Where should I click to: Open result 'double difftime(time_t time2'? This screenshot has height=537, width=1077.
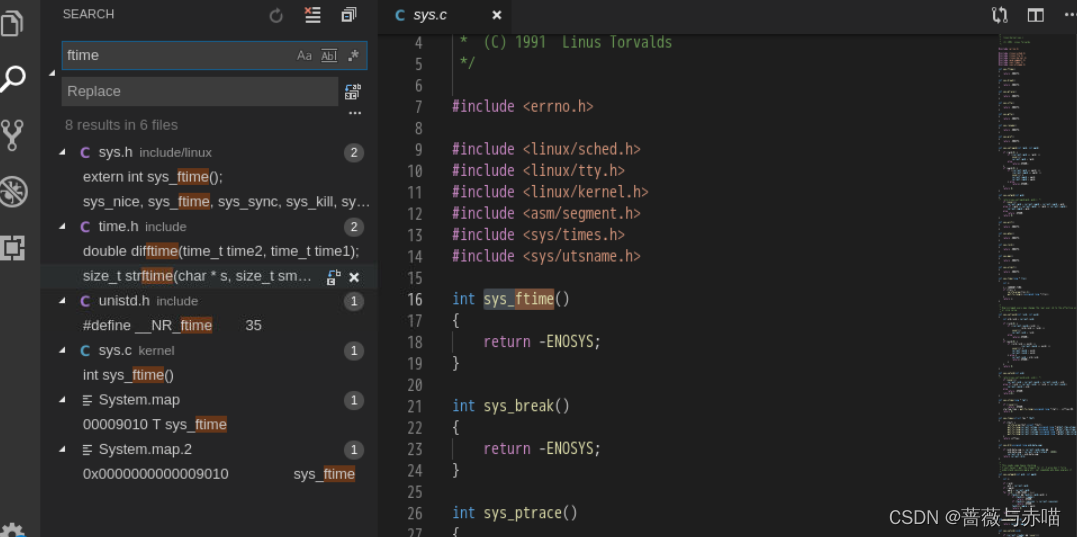click(221, 251)
